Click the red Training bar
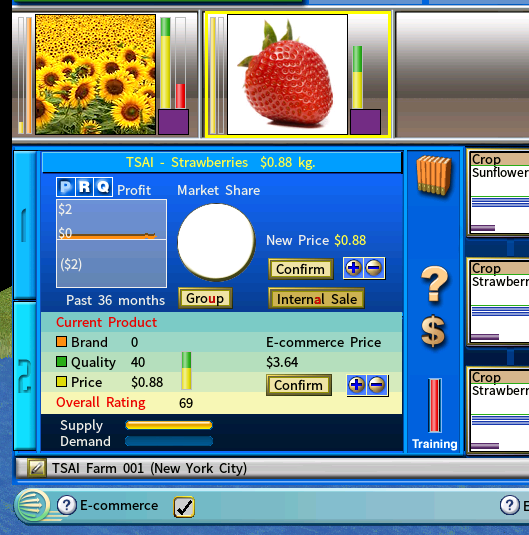 434,405
